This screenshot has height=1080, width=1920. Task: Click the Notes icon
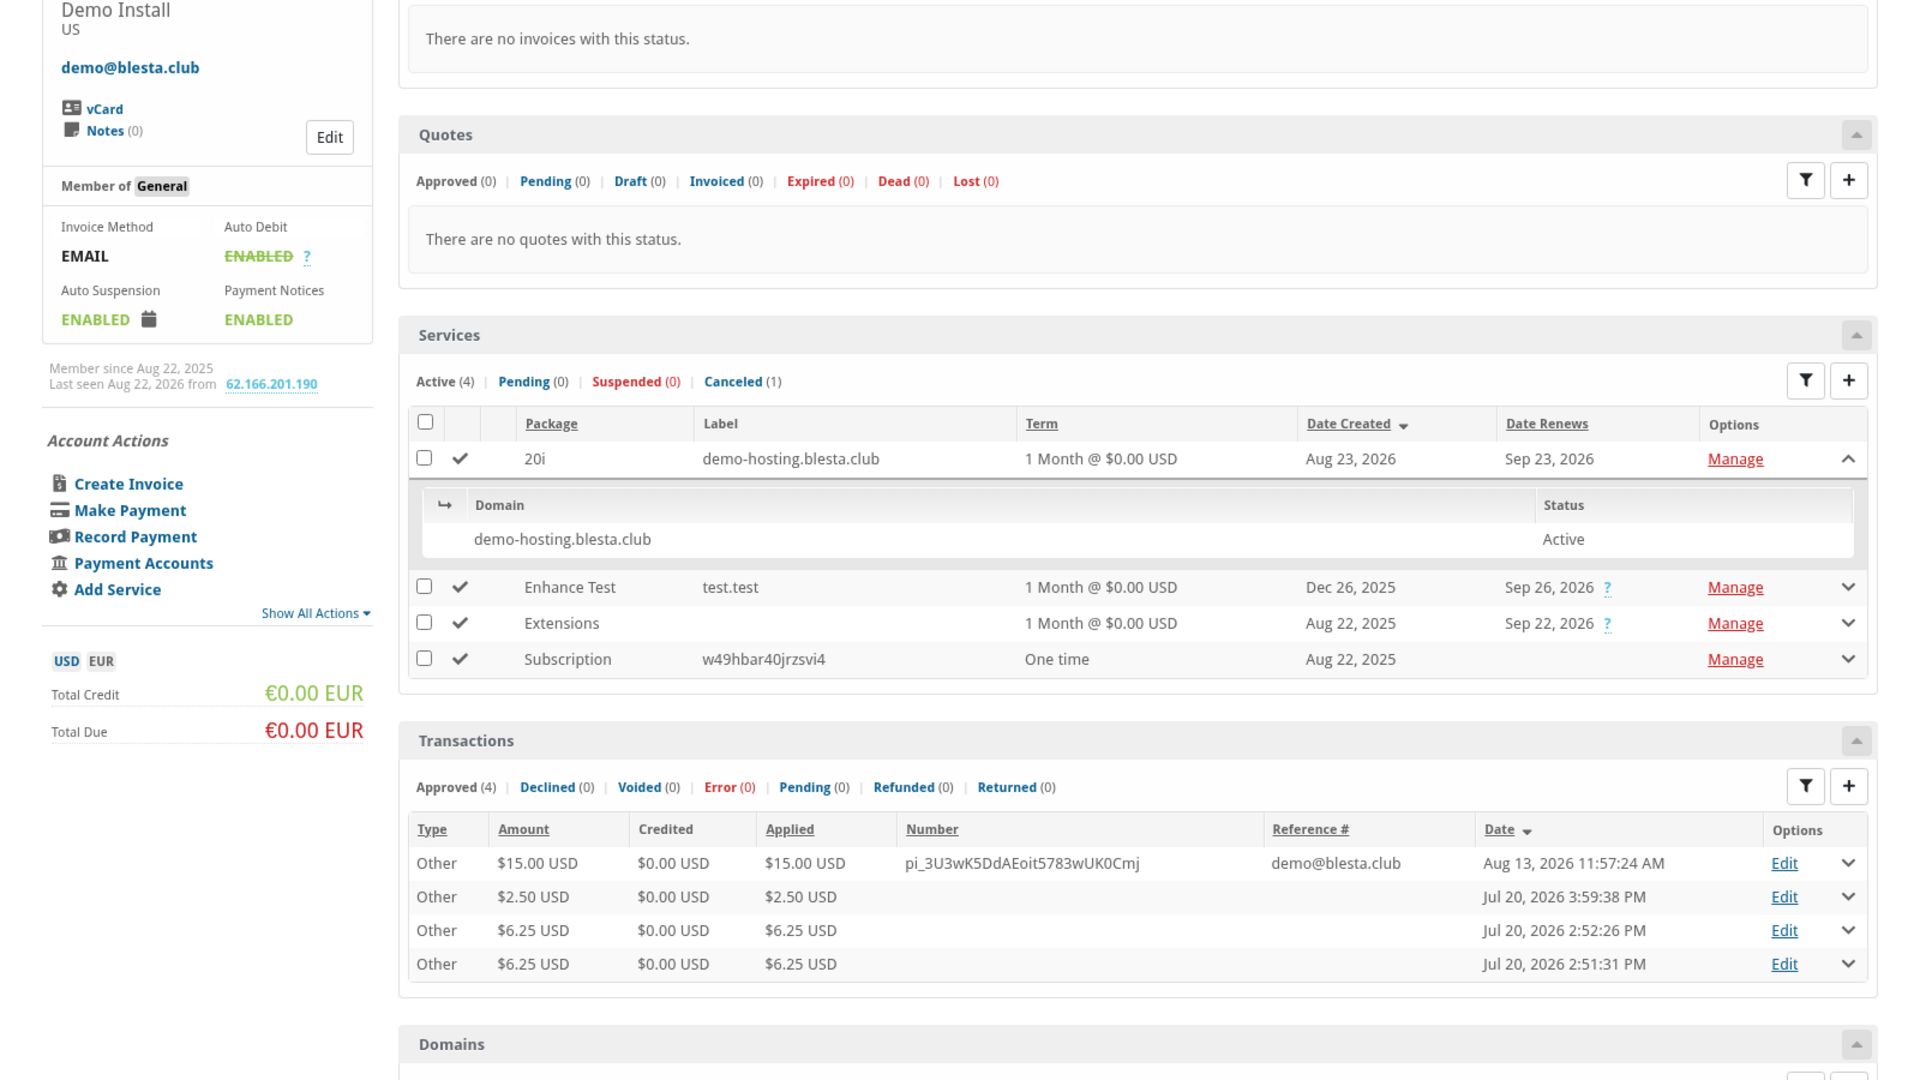tap(71, 130)
